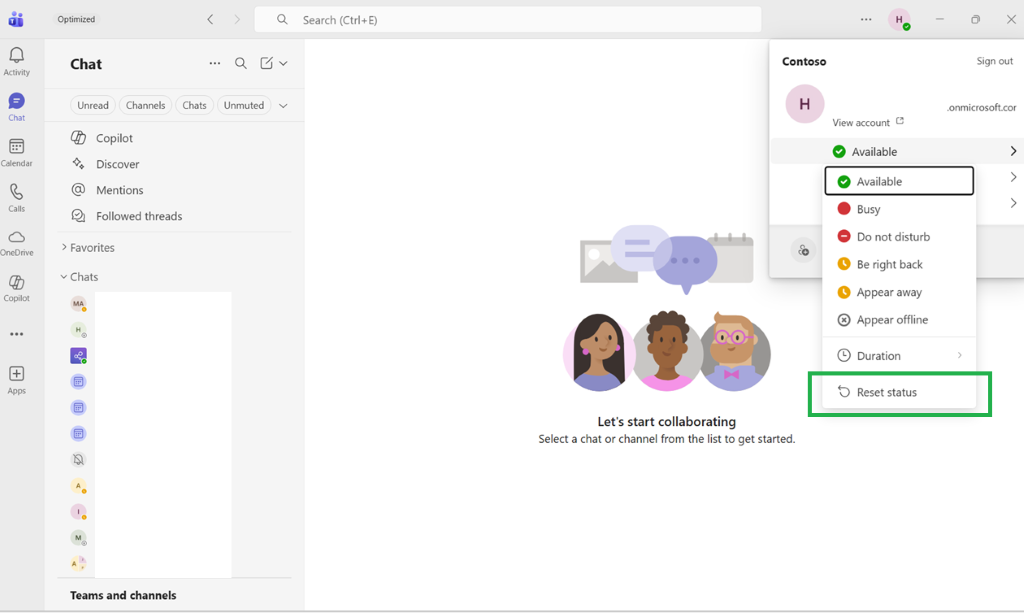Open the chat filter dropdown next to Unmuted

(x=283, y=105)
